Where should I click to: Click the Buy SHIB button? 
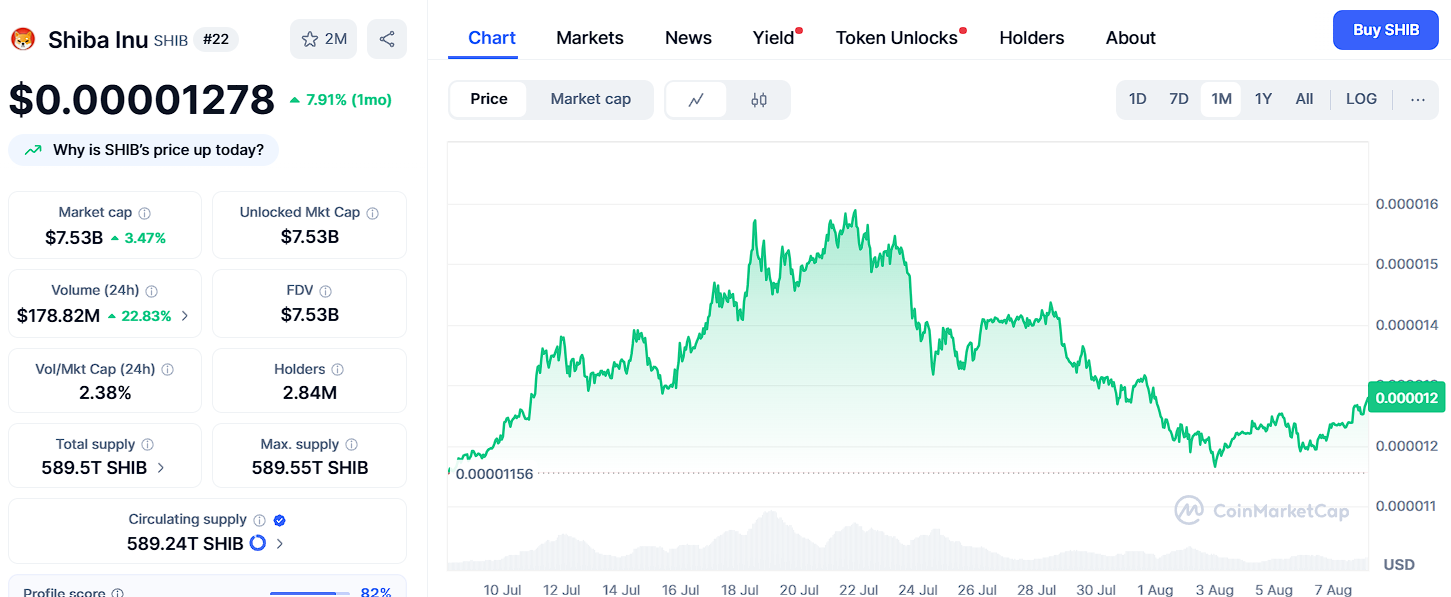click(x=1386, y=30)
